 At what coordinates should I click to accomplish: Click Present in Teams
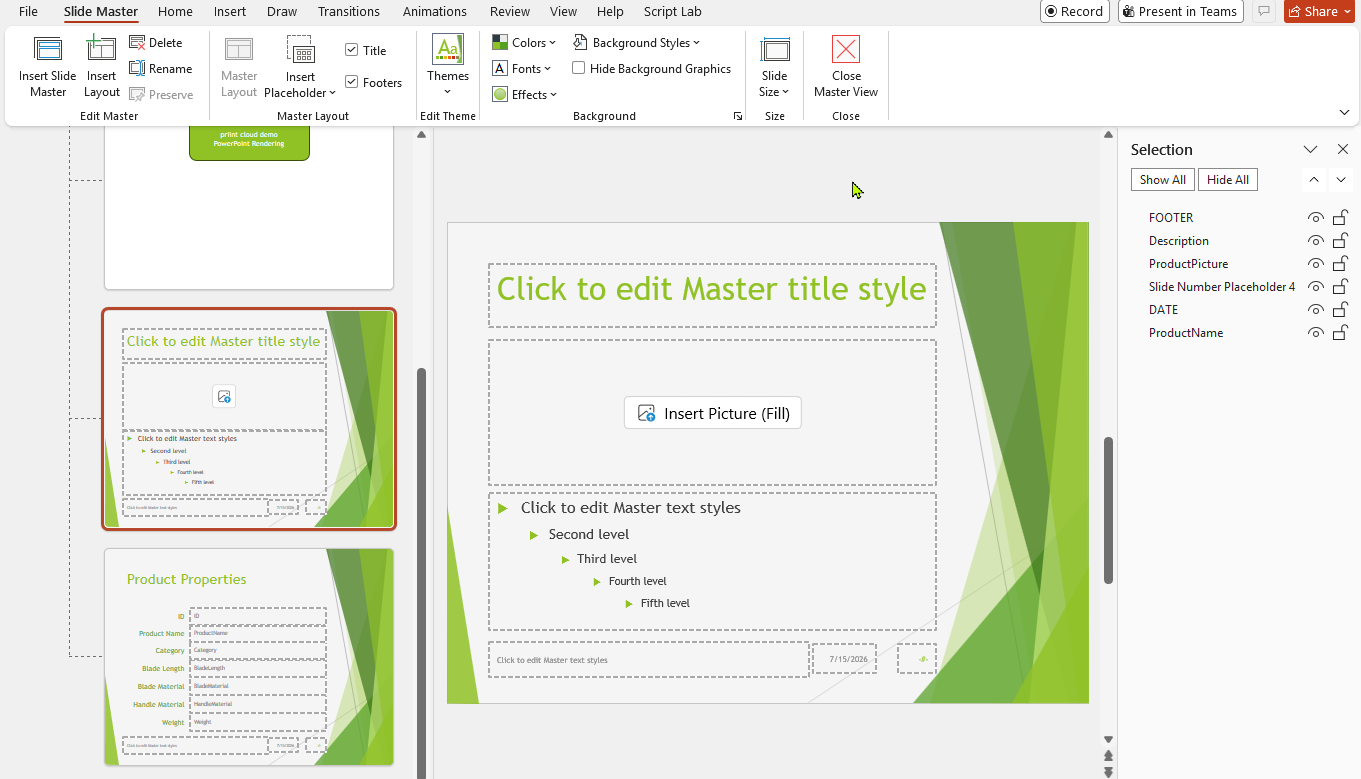[x=1180, y=12]
